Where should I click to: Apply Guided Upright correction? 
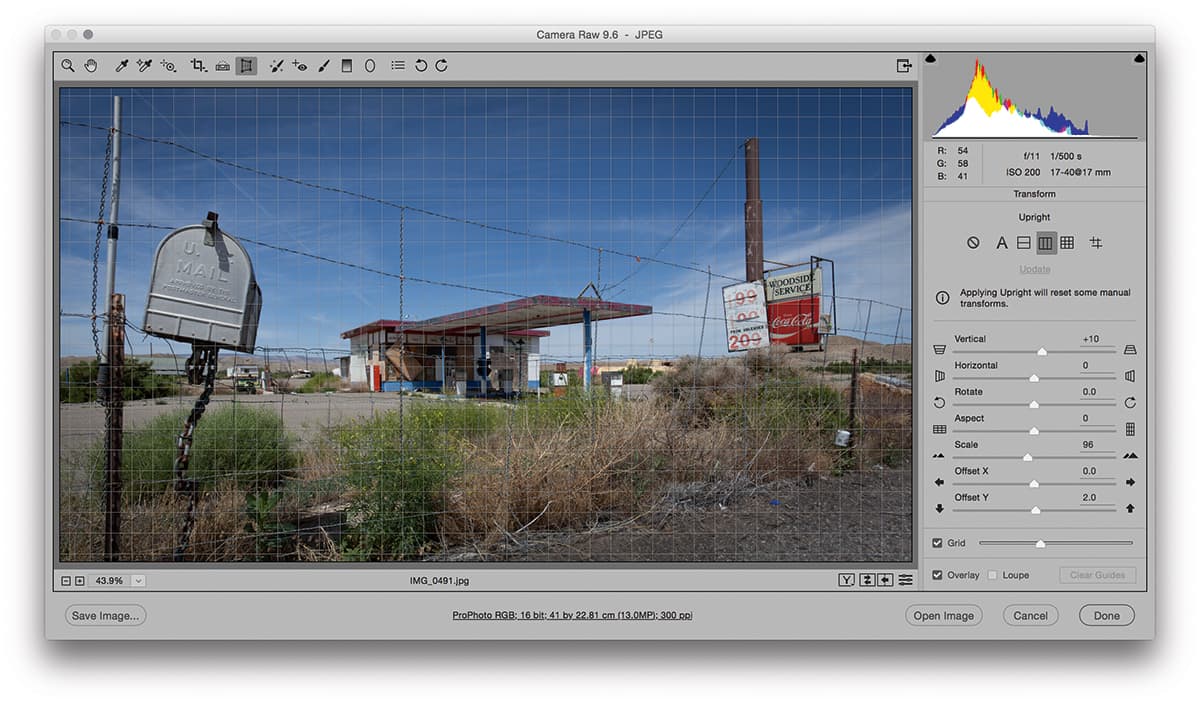click(x=1096, y=243)
